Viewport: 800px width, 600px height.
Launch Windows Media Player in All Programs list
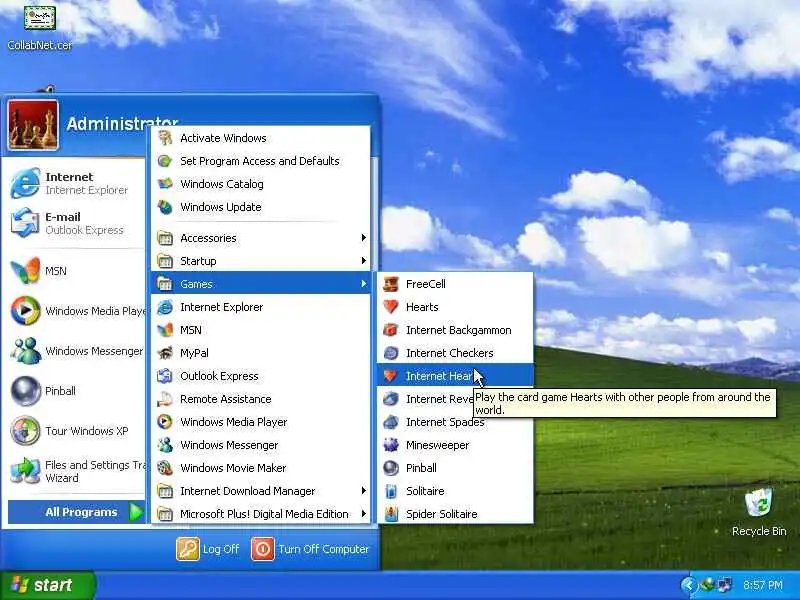[x=260, y=422]
